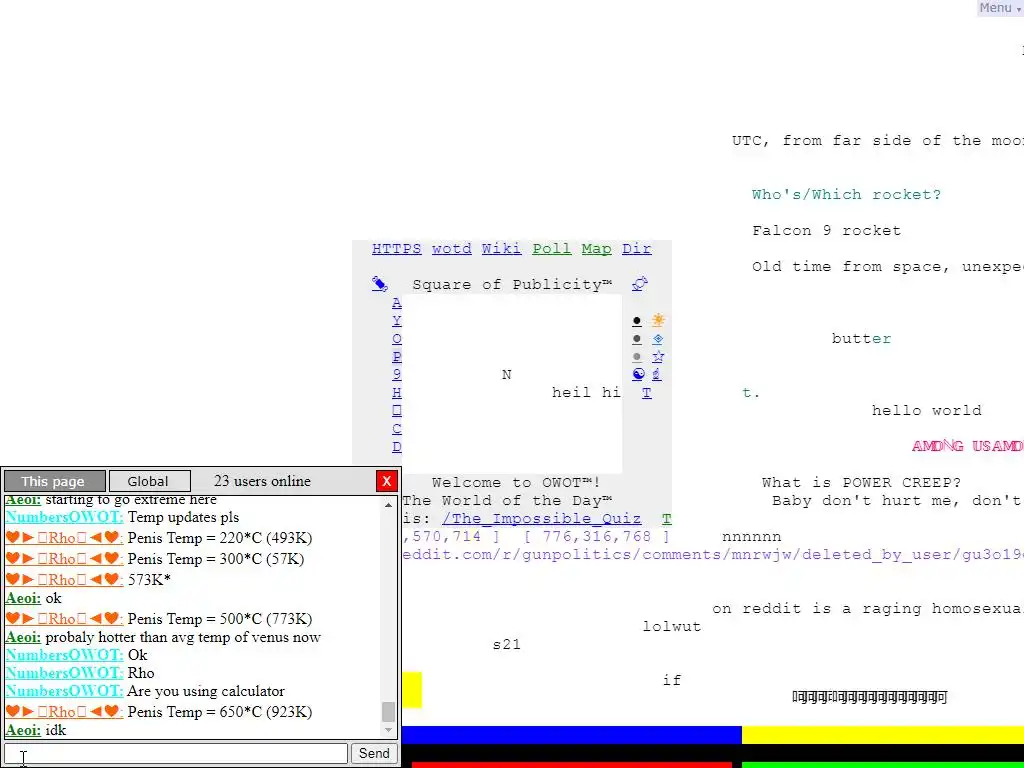The width and height of the screenshot is (1024, 768).
Task: Click the blue eraser icon left of Square of Publicity
Action: 379,284
